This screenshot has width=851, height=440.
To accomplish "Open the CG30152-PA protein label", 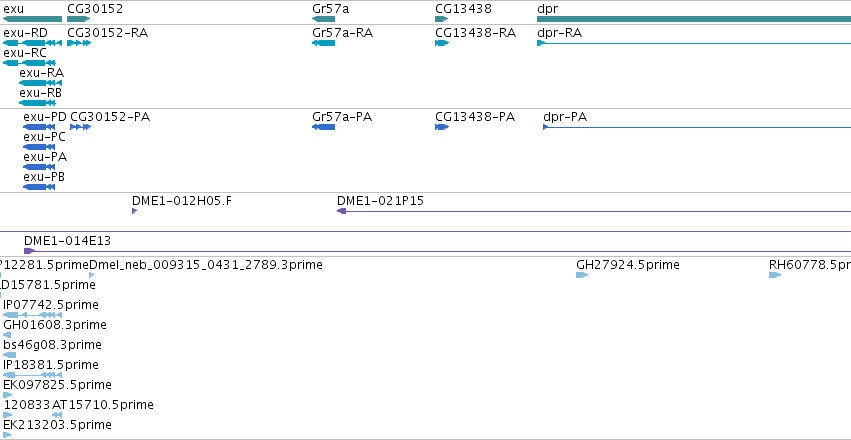I will pyautogui.click(x=110, y=117).
